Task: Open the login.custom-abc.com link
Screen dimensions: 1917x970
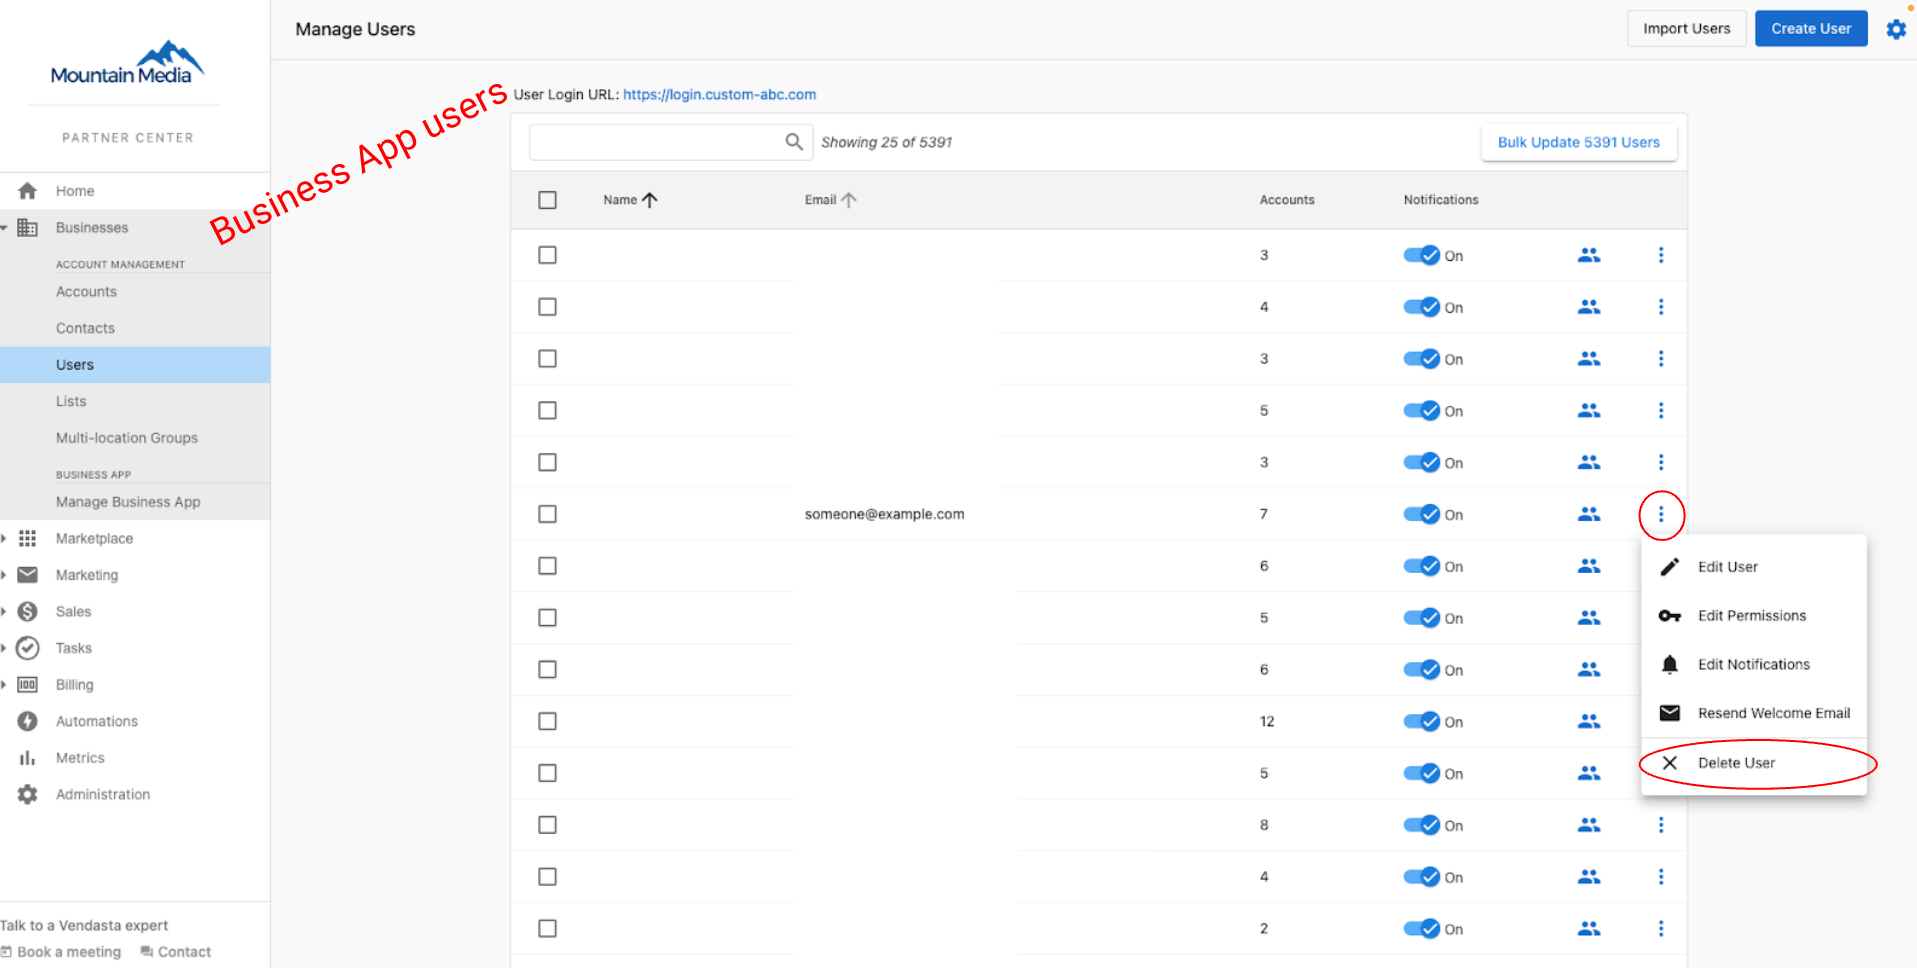Action: pos(719,95)
